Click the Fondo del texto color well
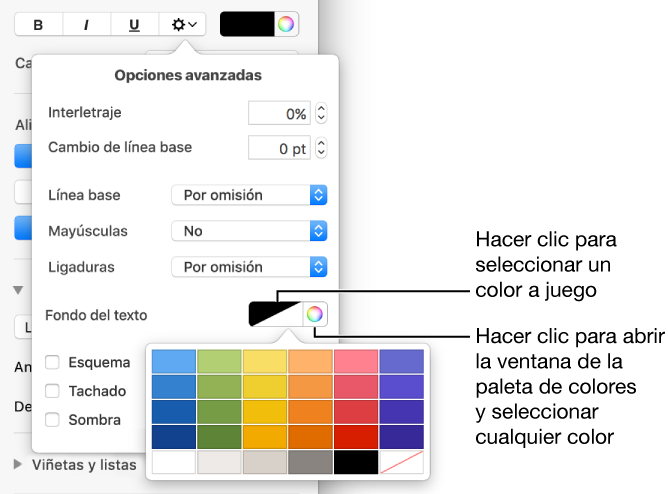 click(x=276, y=314)
